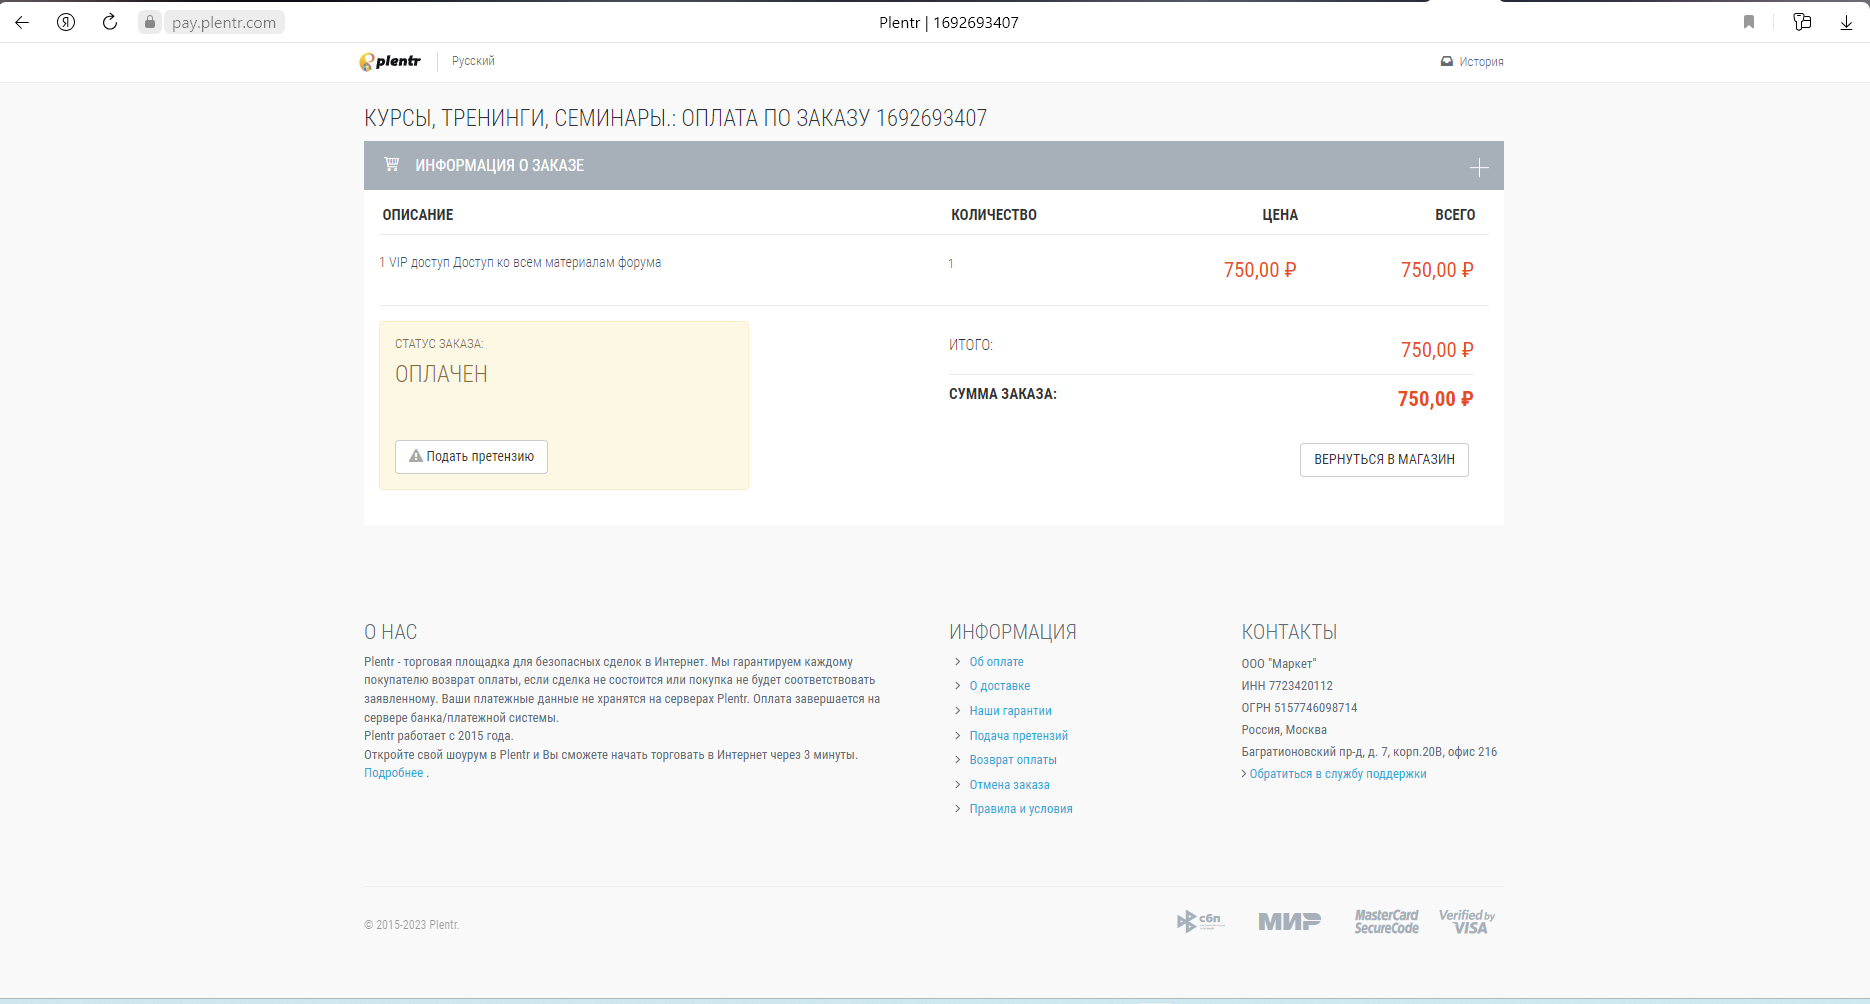Open the Наши гарантии link
This screenshot has height=1004, width=1870.
coord(1010,711)
